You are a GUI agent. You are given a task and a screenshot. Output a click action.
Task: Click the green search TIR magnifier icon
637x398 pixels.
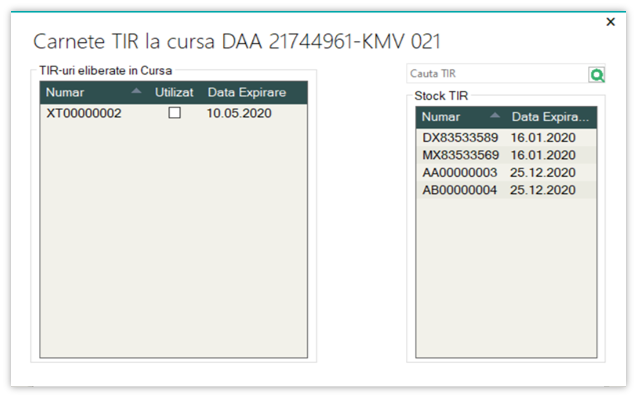(597, 75)
